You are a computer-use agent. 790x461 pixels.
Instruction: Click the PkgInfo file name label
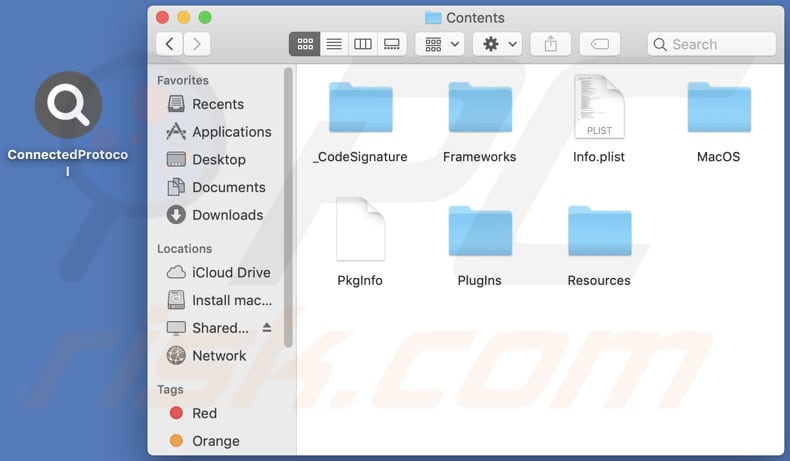coord(360,280)
